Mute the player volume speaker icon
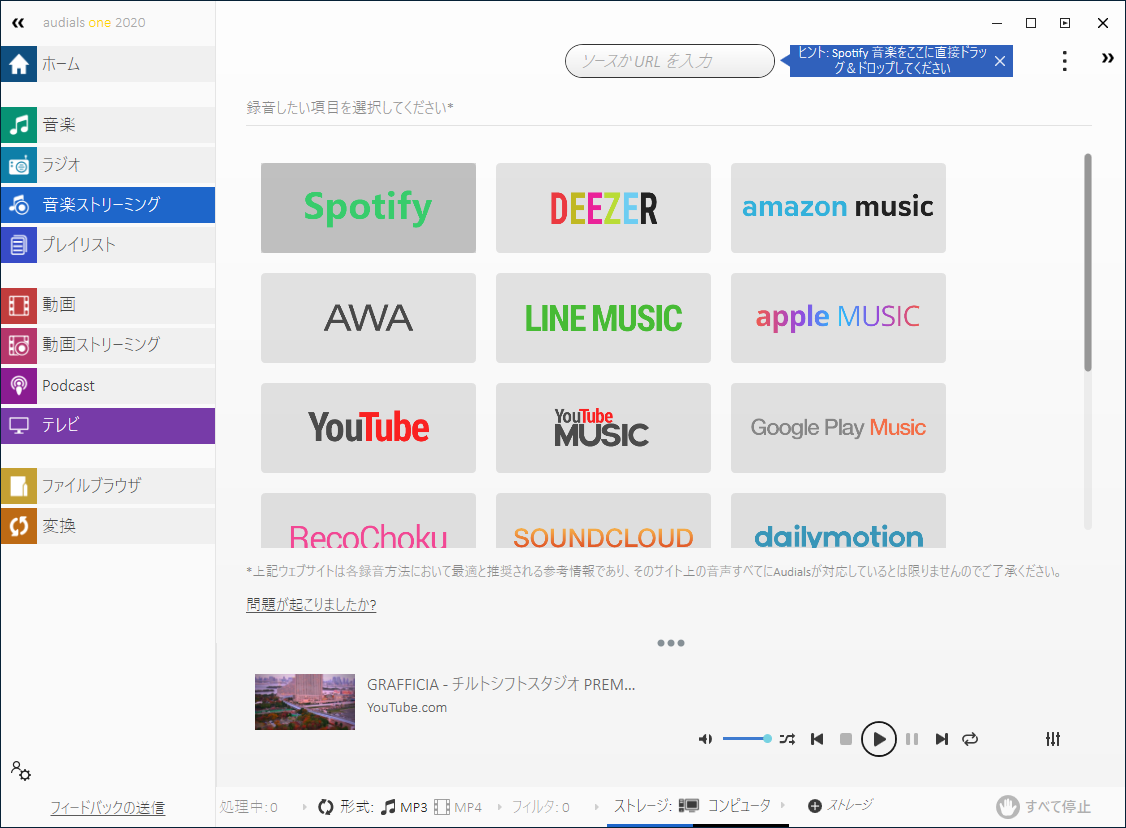Image resolution: width=1126 pixels, height=828 pixels. (x=705, y=739)
